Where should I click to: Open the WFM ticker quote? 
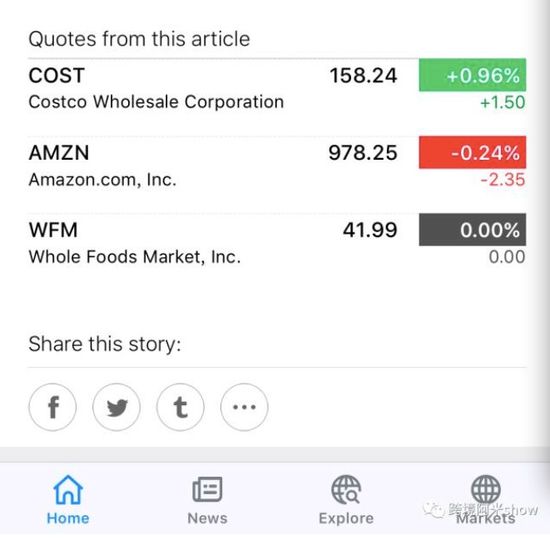point(53,230)
